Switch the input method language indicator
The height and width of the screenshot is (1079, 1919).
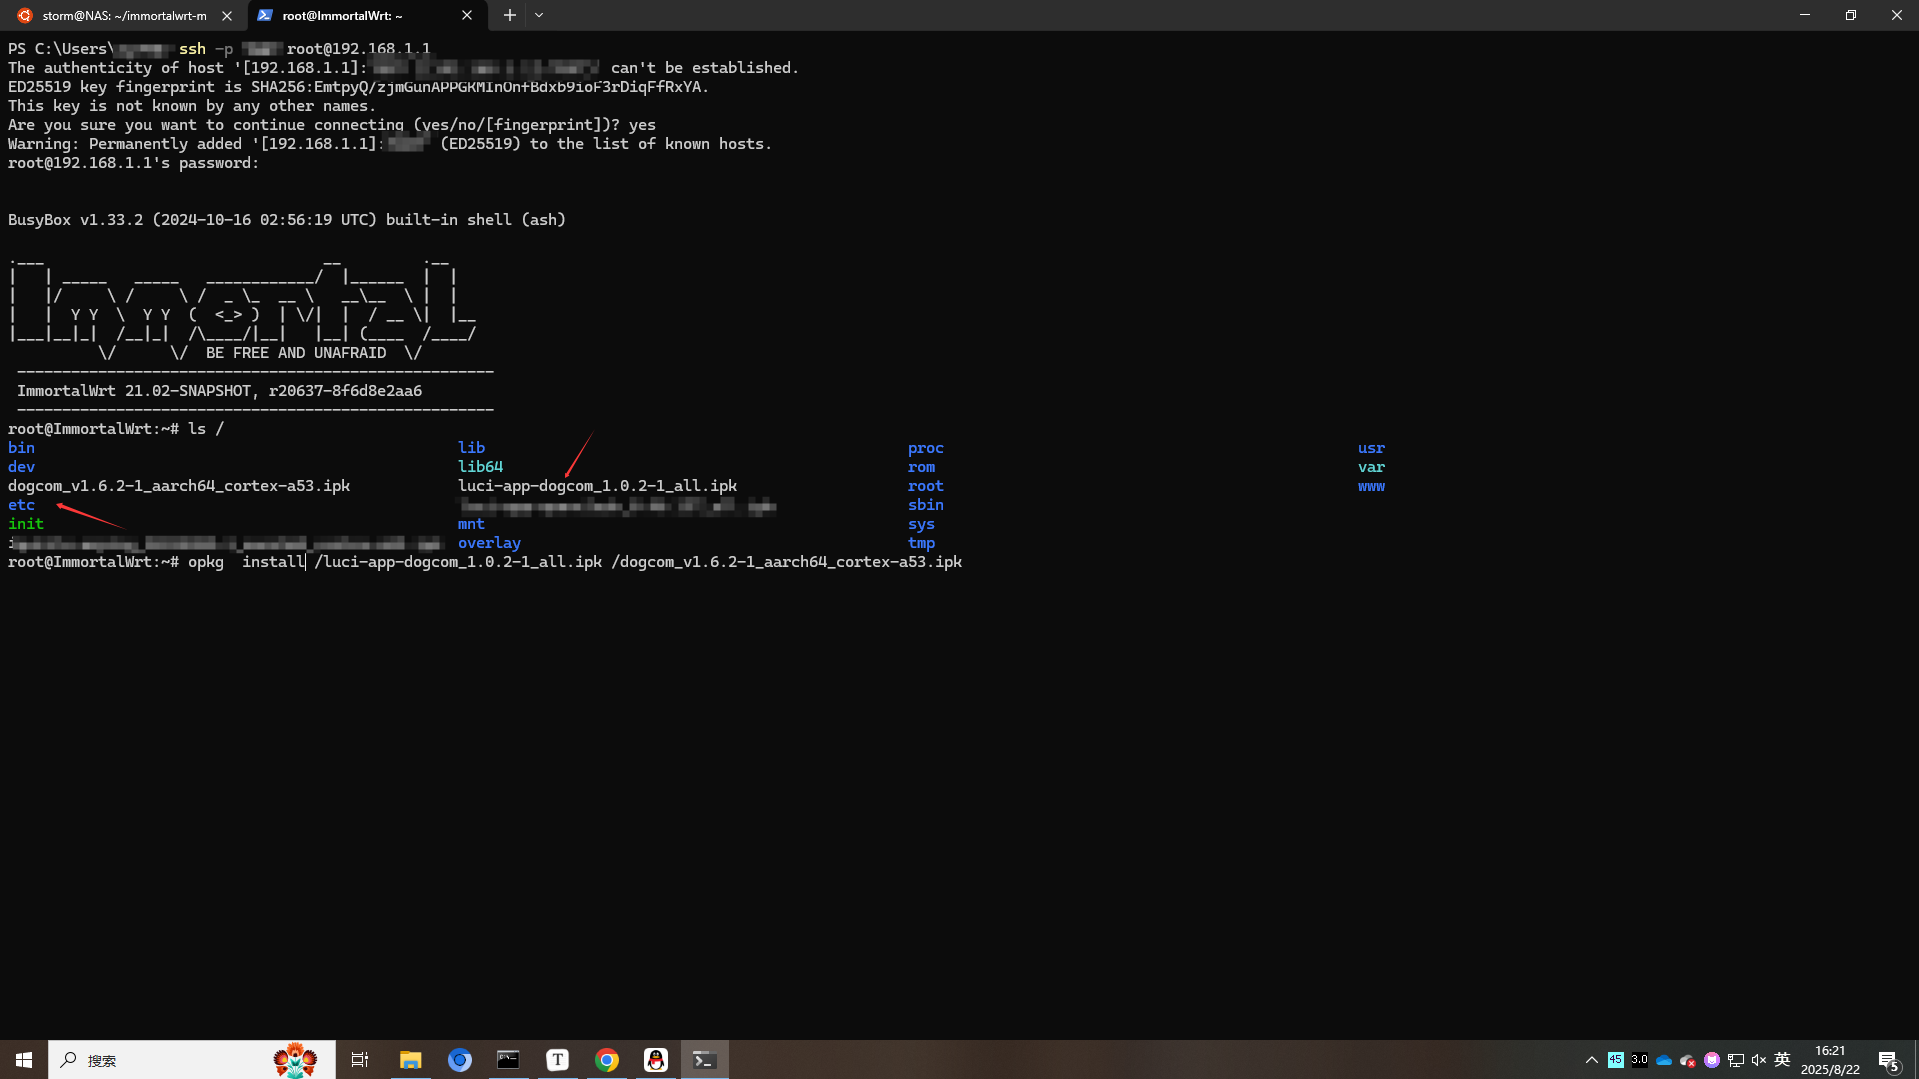coord(1782,1060)
